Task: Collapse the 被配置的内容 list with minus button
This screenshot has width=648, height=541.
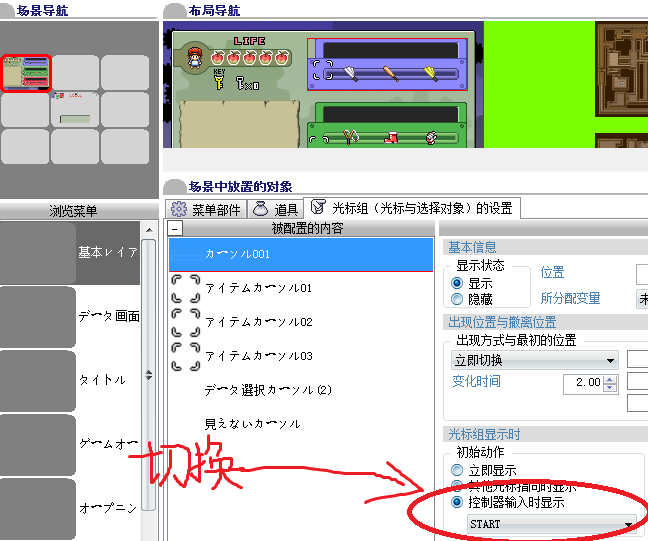Action: coord(175,228)
